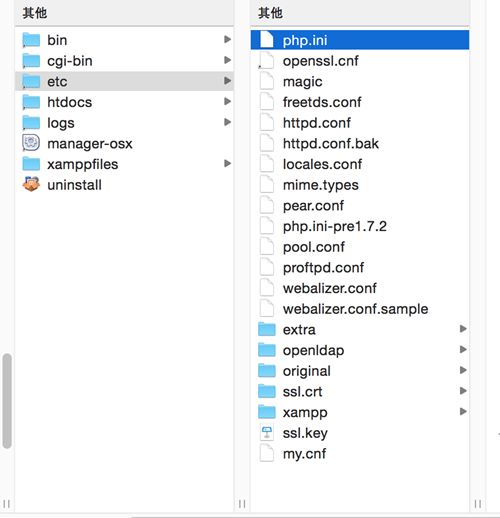Expand the openldap folder arrow
Viewport: 500px width, 518px height.
(463, 350)
